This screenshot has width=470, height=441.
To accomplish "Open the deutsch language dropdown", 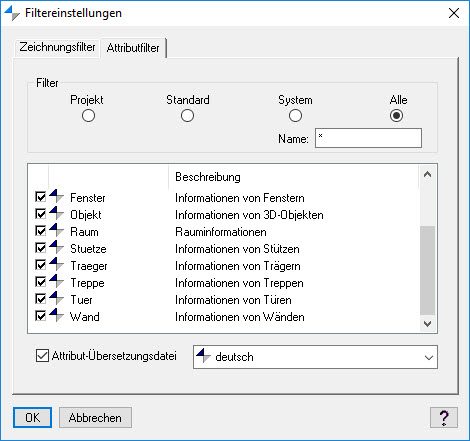I will (x=315, y=357).
